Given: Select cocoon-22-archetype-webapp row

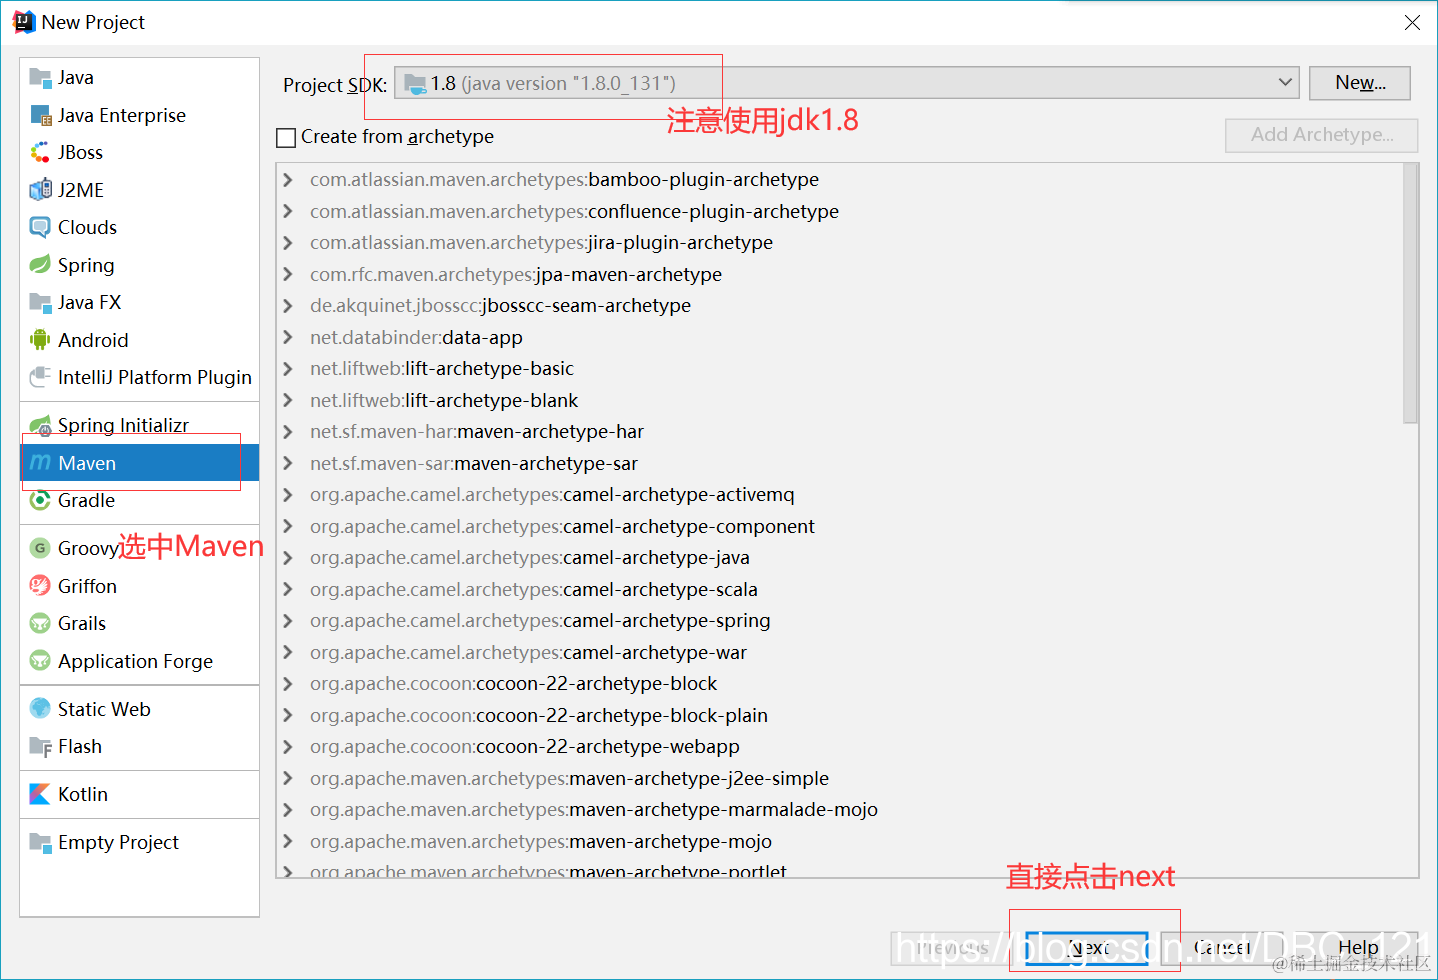Looking at the screenshot, I should coord(840,747).
